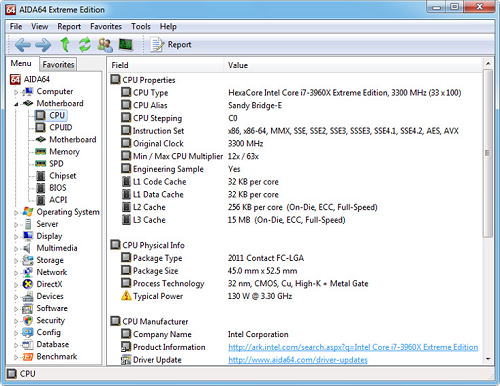The width and height of the screenshot is (500, 386).
Task: Collapse the Motherboard tree node
Action: click(x=16, y=104)
